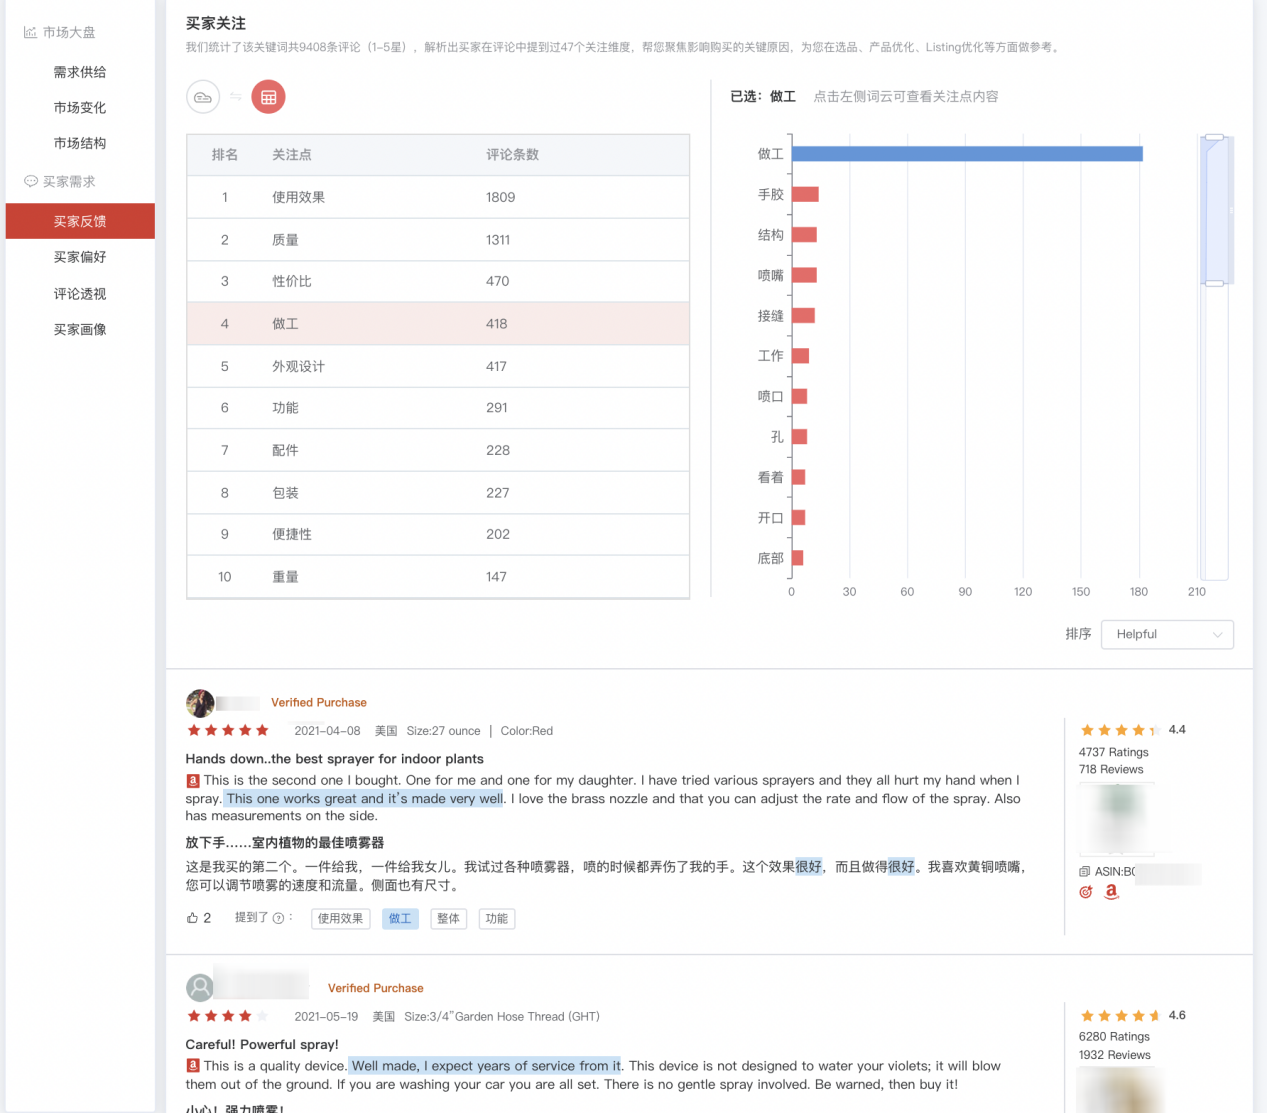Toggle the 功能 tag under the review
This screenshot has width=1267, height=1113.
click(497, 918)
